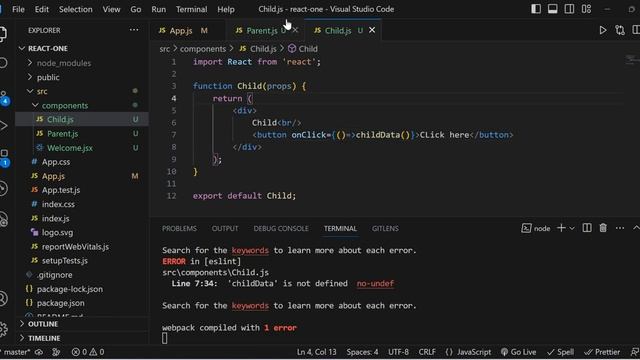
Task: Open logo.svg file
Action: point(82,233)
